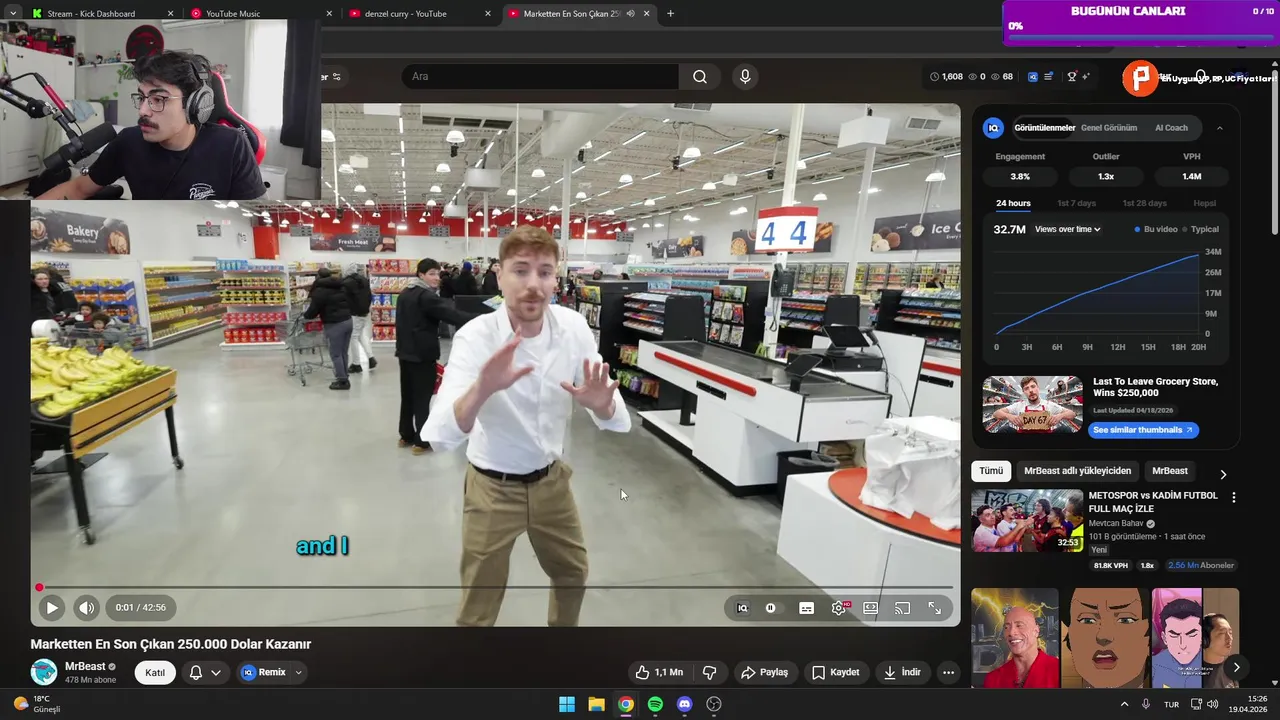Download the video with İndir button

(901, 672)
